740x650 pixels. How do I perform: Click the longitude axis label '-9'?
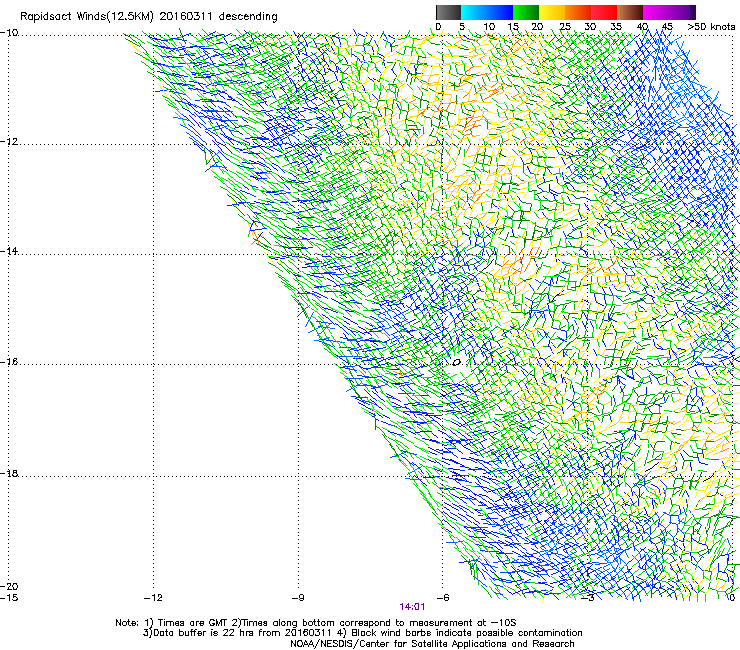(x=298, y=598)
